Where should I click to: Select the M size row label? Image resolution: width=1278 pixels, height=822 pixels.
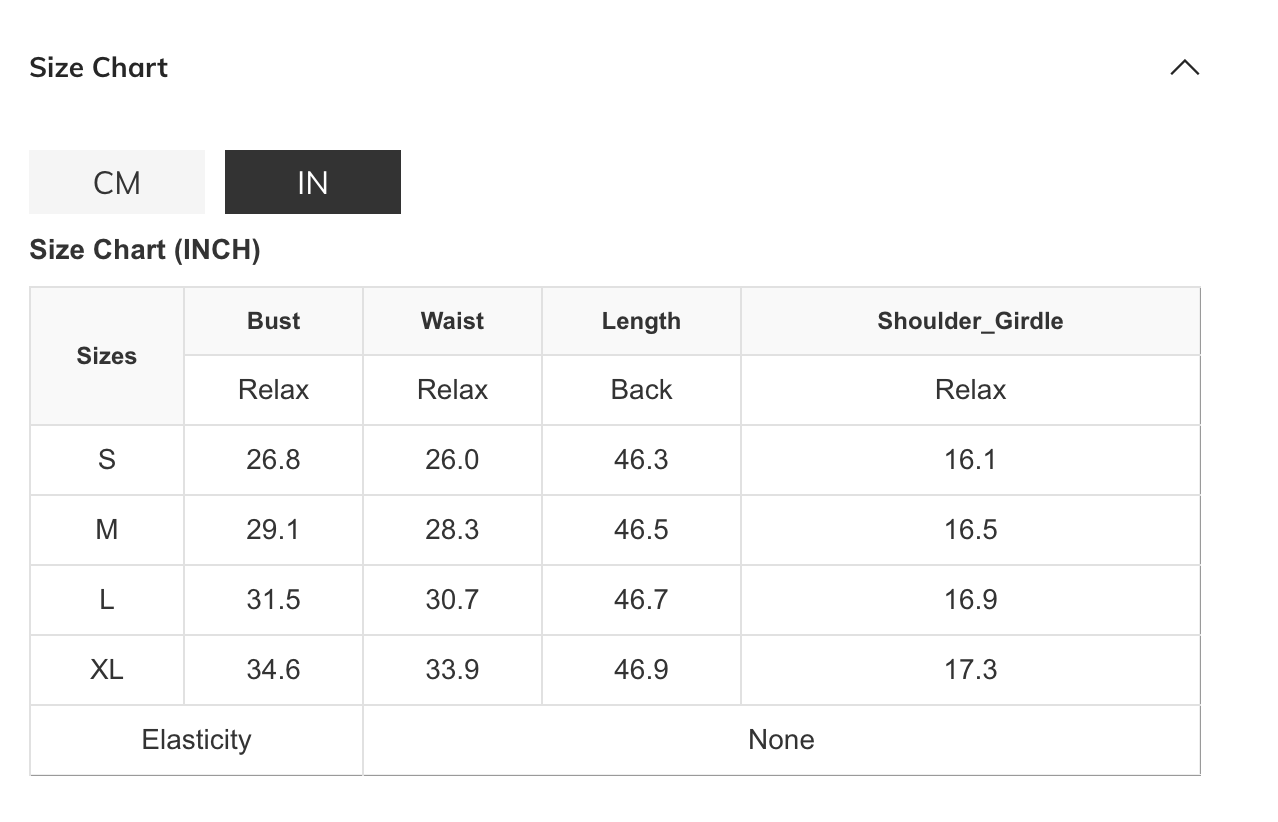click(107, 530)
